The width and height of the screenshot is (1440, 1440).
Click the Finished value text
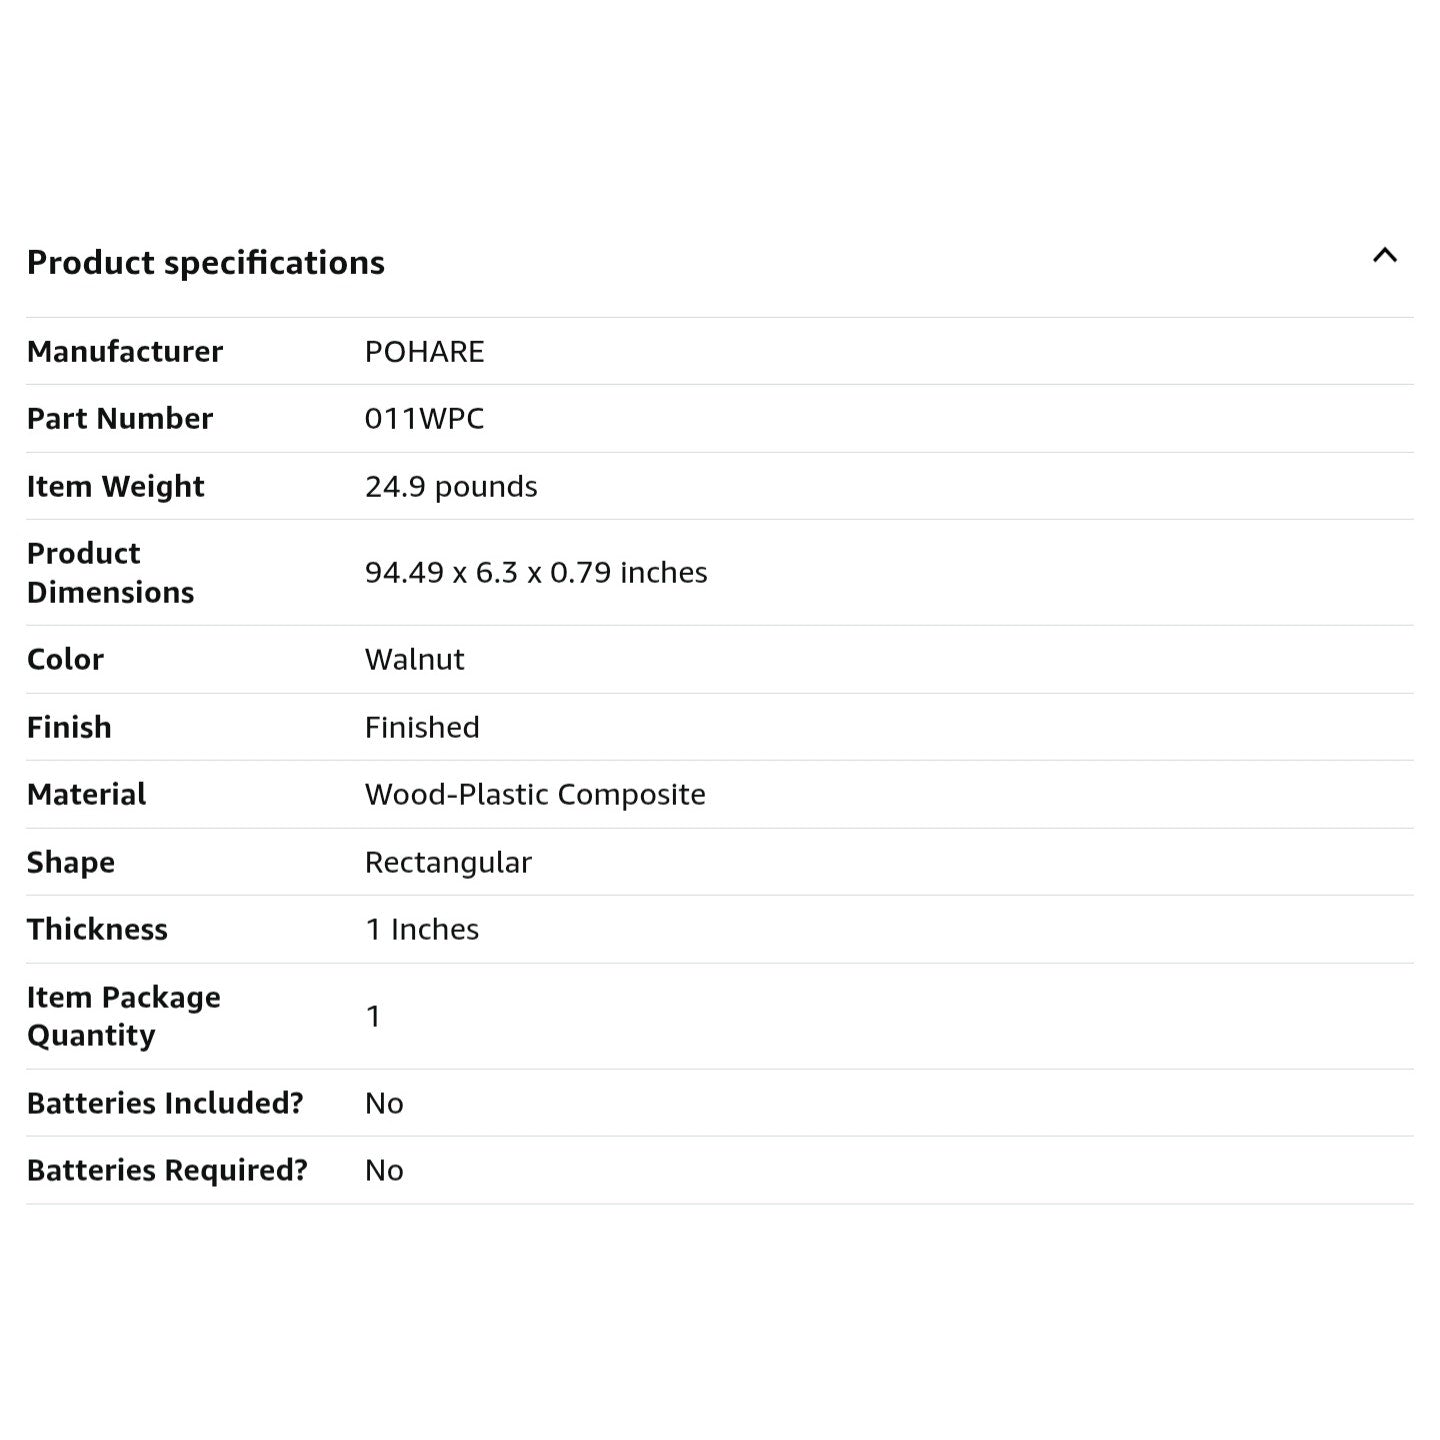422,728
